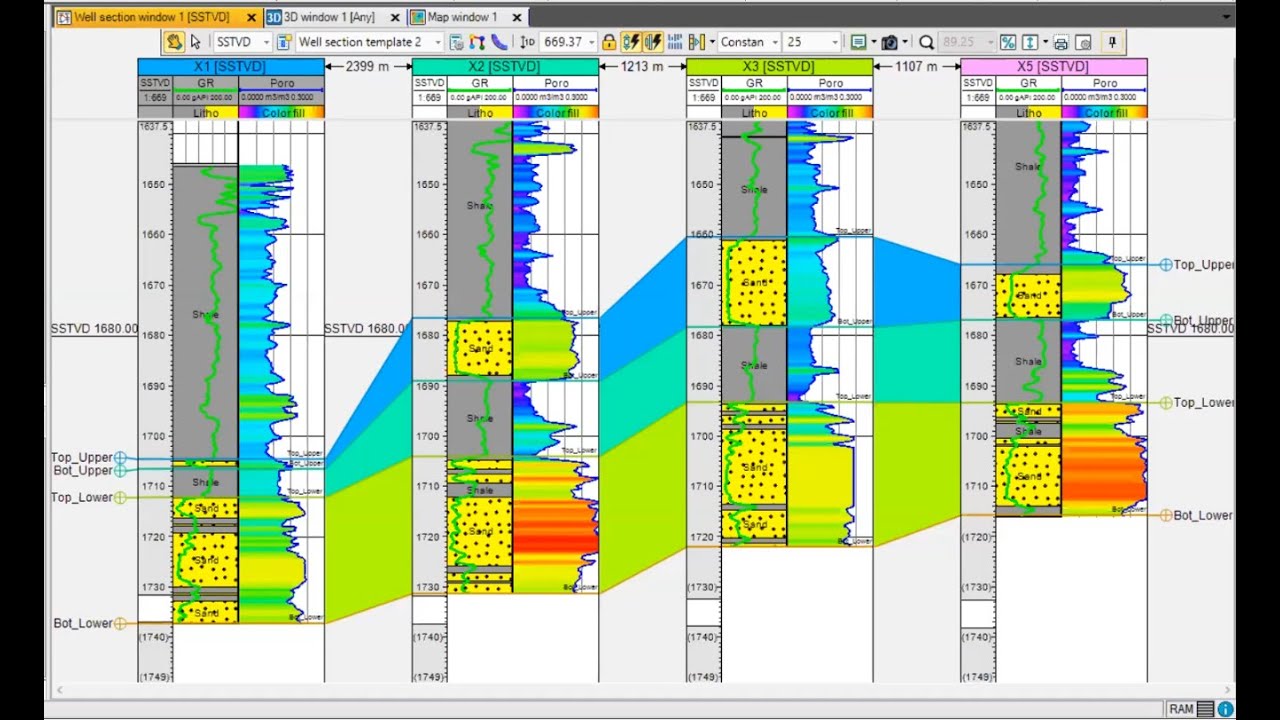
Task: Open the annotation icon dropdown arrow
Action: coord(874,42)
